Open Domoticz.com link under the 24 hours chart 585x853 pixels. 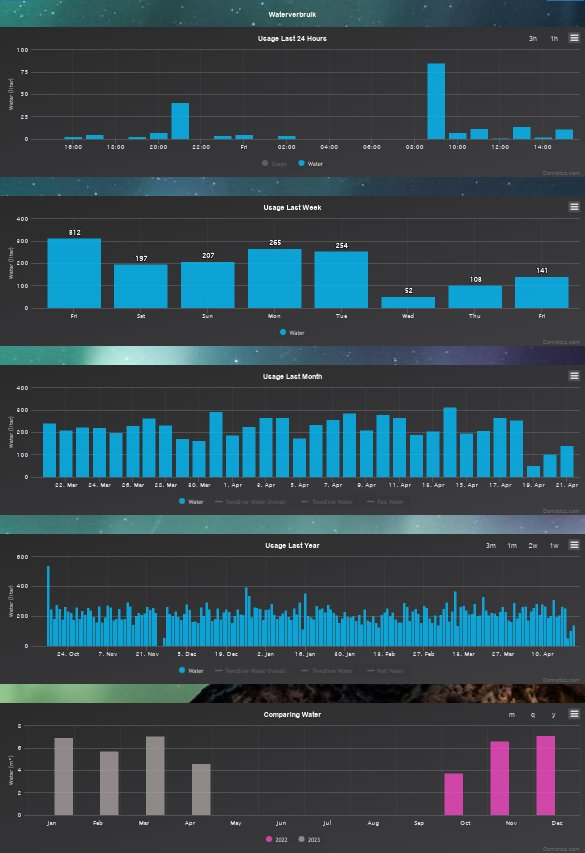pyautogui.click(x=561, y=173)
